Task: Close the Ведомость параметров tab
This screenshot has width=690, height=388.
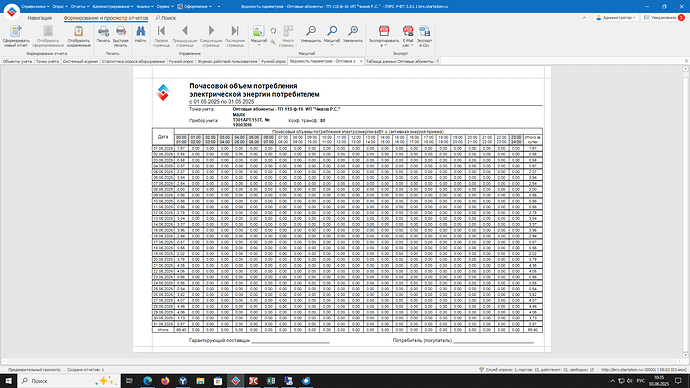Action: pos(361,62)
